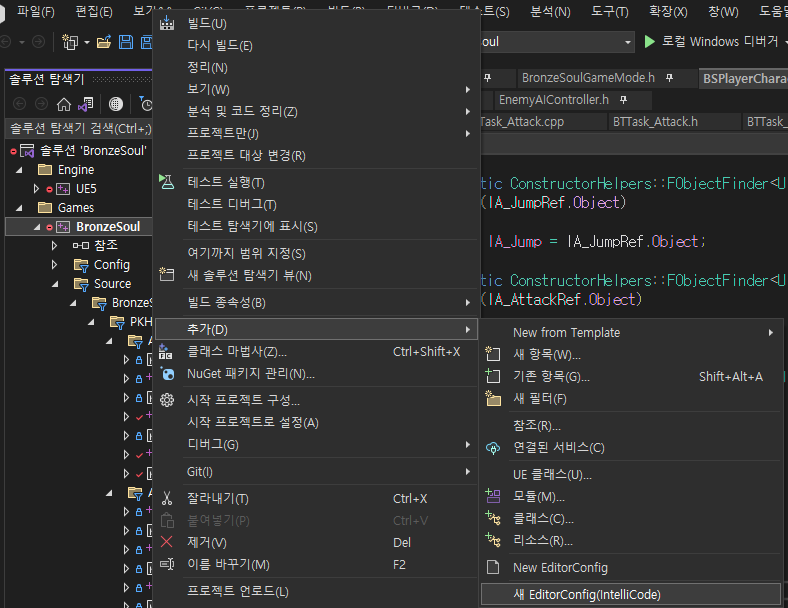Viewport: 788px width, 608px height.
Task: Click the Save toolbar icon
Action: coord(126,42)
